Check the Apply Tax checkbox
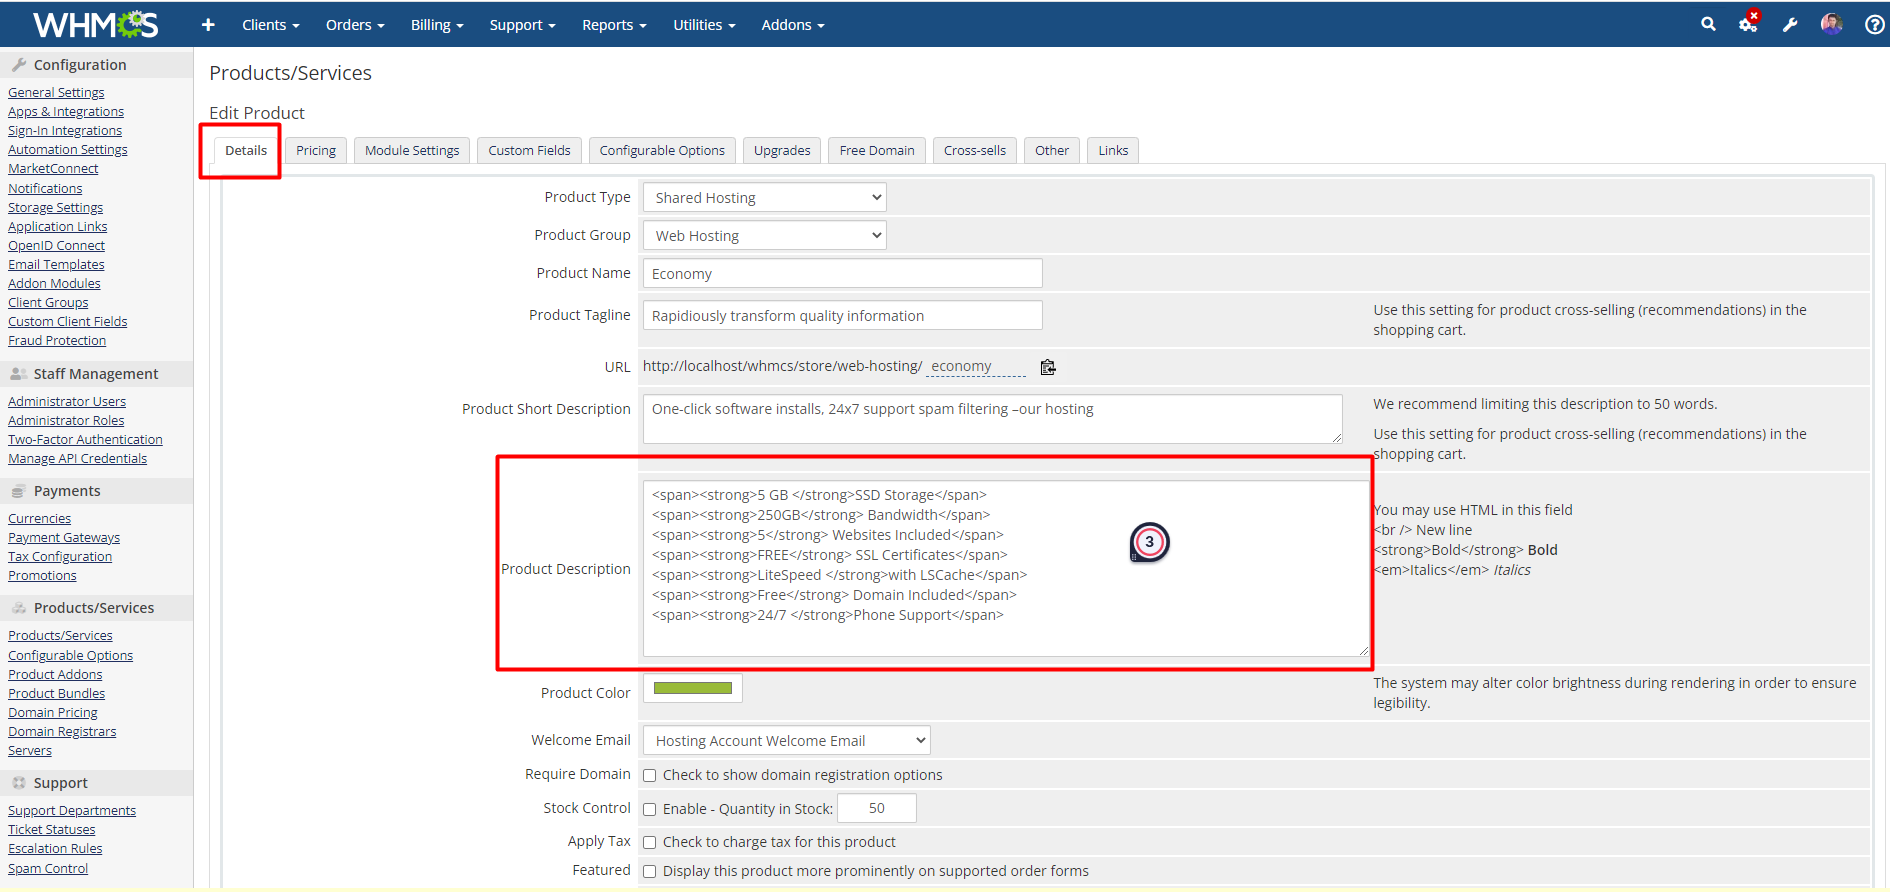1890x892 pixels. 650,842
